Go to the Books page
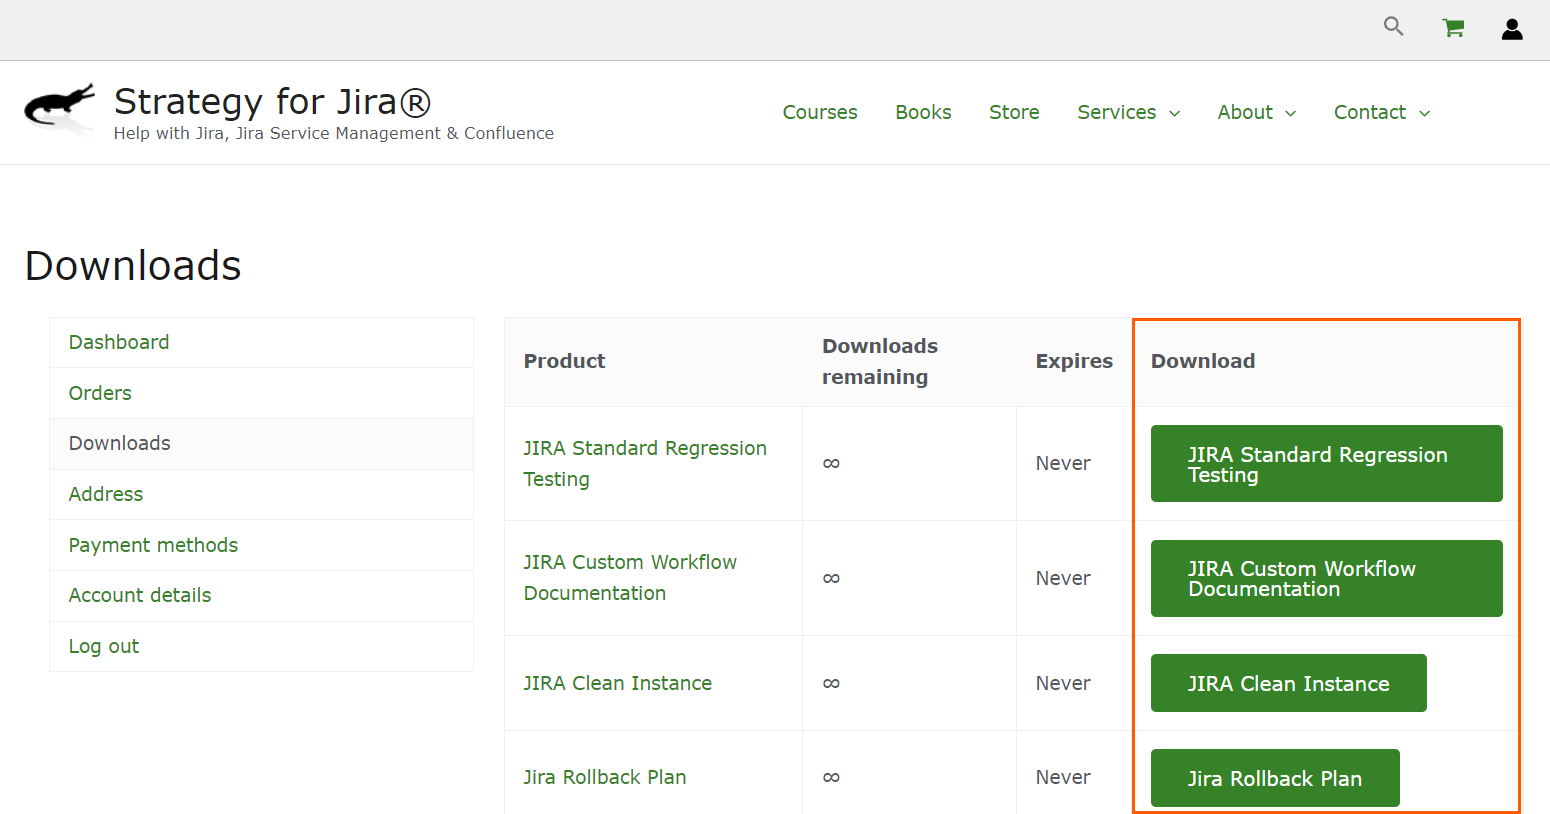The width and height of the screenshot is (1550, 814). point(922,113)
